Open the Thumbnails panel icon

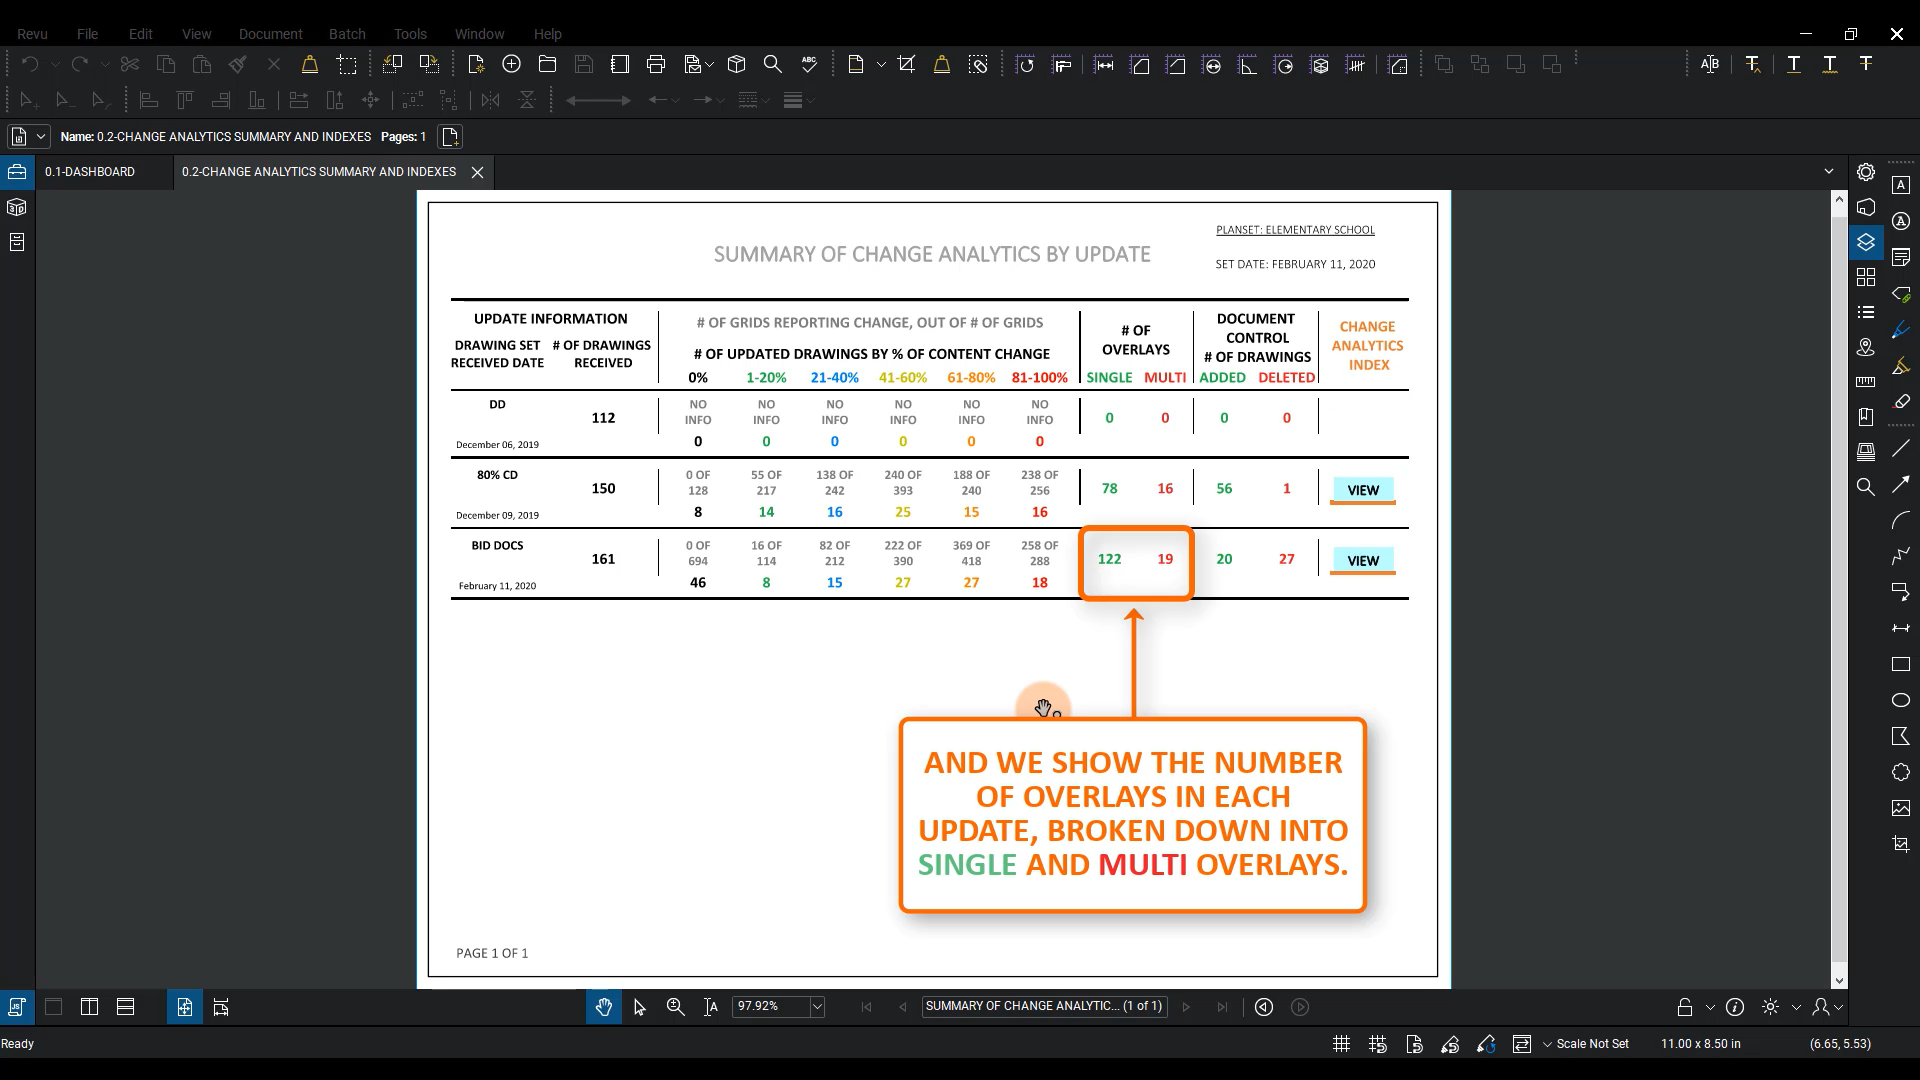[x=1866, y=277]
